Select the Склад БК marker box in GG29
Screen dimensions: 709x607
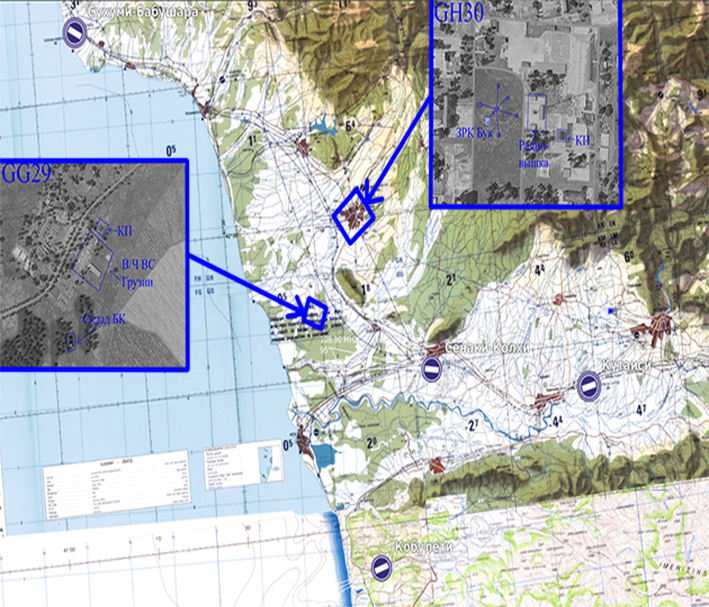click(69, 341)
